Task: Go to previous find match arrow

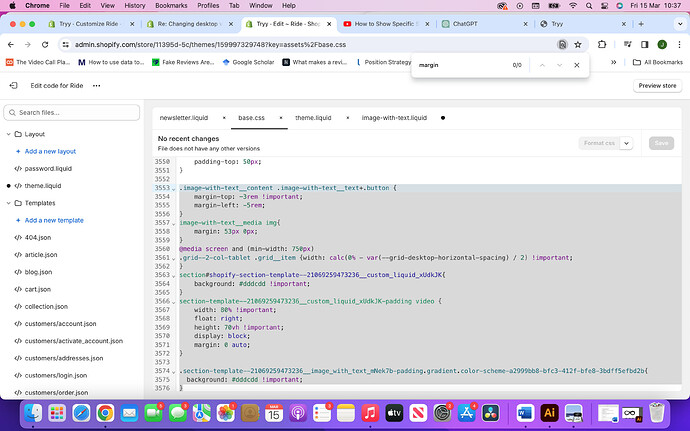Action: (540, 65)
